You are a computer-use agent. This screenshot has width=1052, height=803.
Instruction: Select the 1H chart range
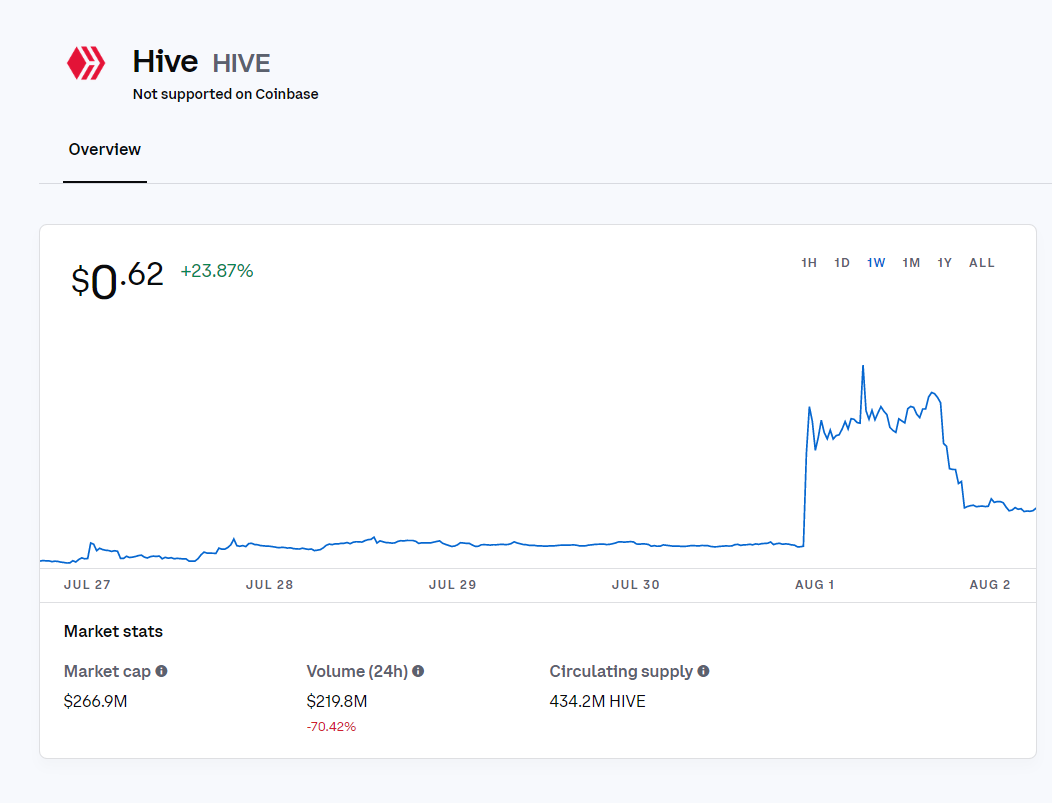point(809,263)
